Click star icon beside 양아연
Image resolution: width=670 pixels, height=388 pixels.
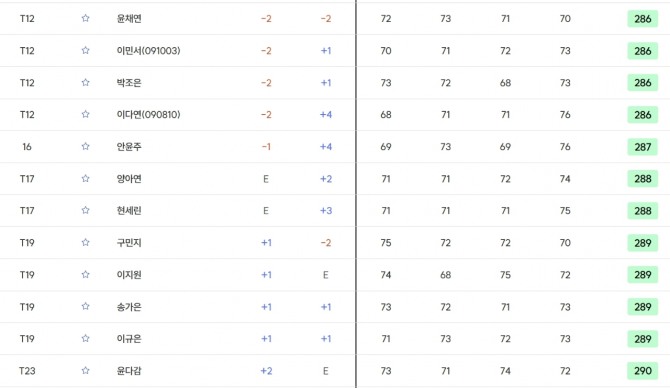85,178
